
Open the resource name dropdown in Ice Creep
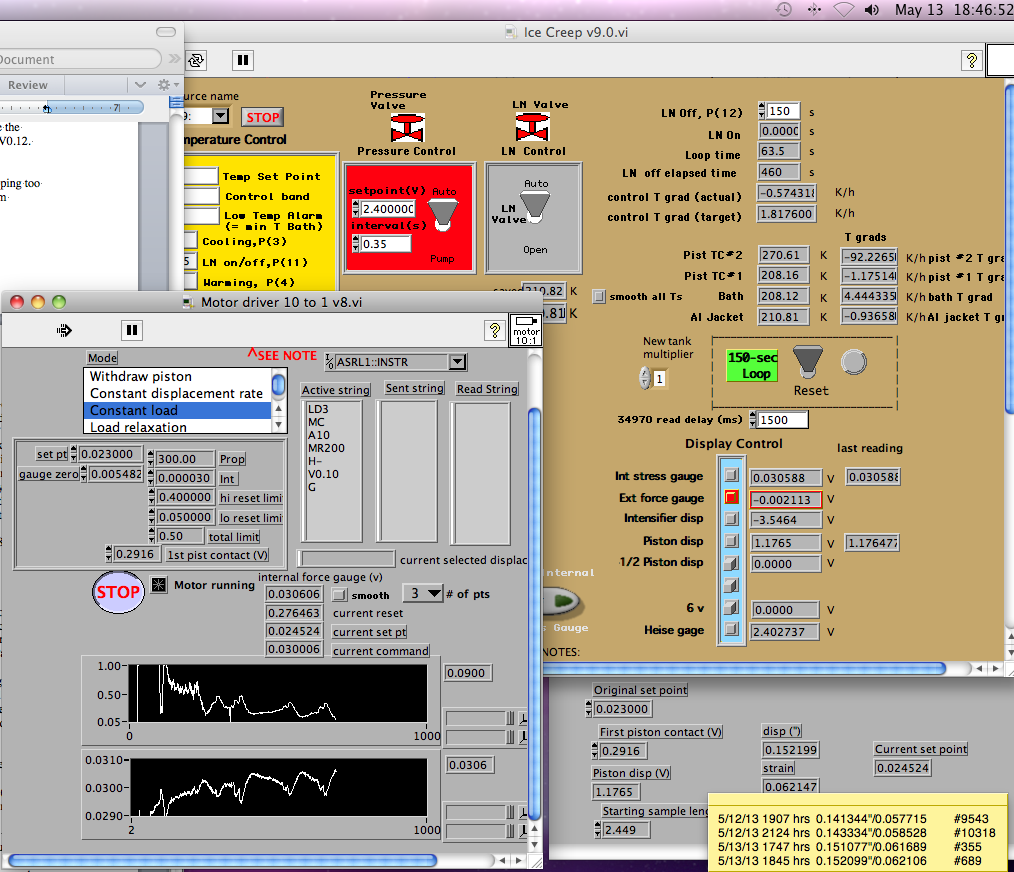[220, 117]
